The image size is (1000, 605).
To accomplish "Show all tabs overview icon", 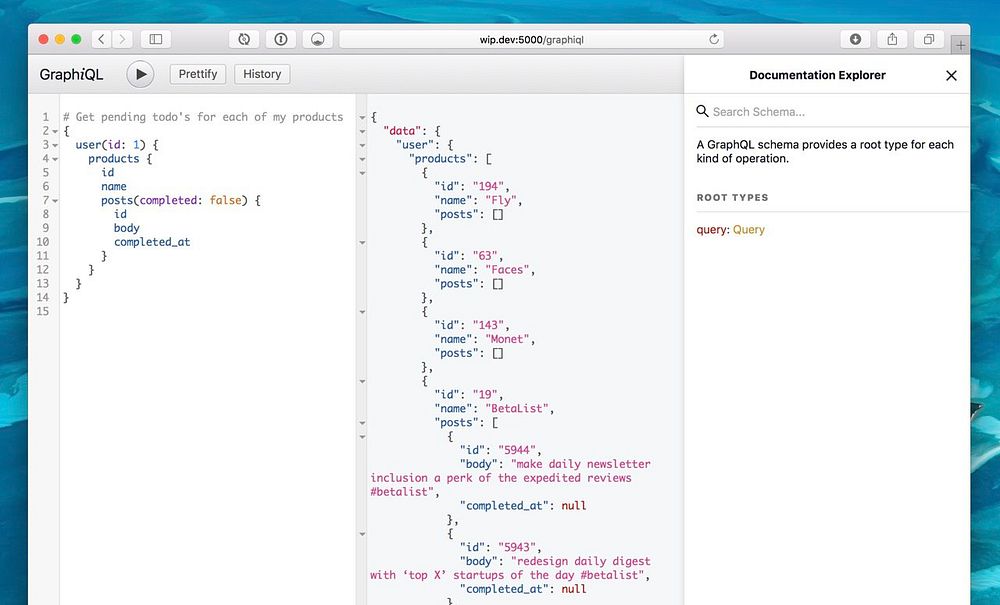I will click(x=929, y=39).
